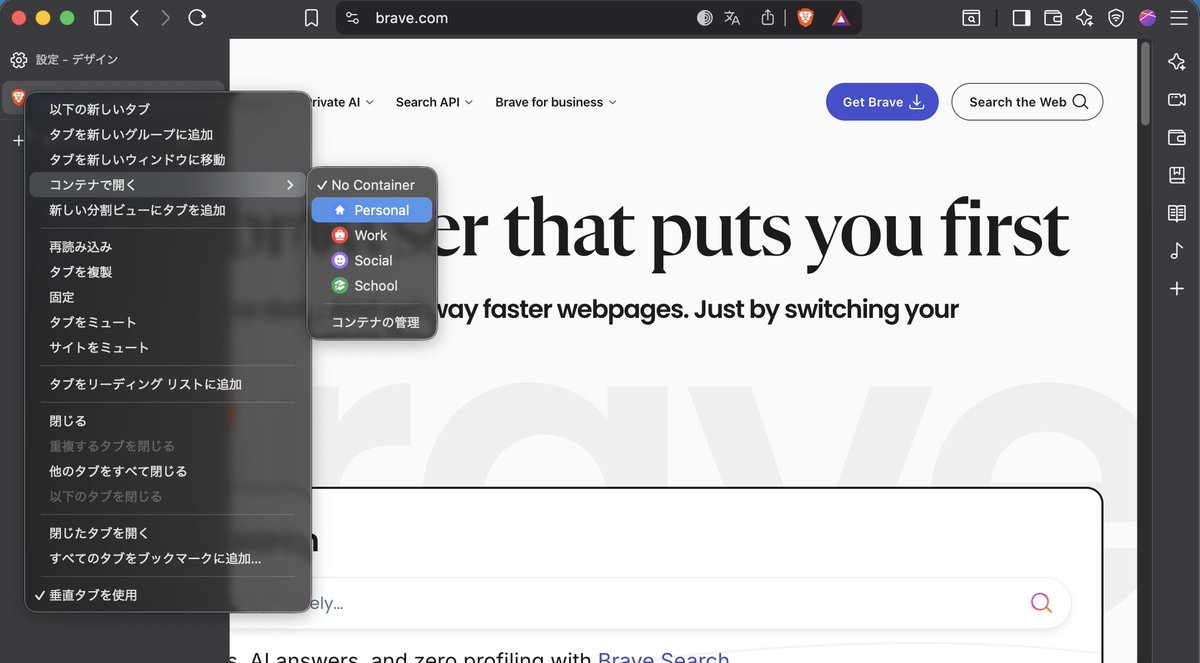Switch to 設定 - デザイン tab

pyautogui.click(x=112, y=60)
